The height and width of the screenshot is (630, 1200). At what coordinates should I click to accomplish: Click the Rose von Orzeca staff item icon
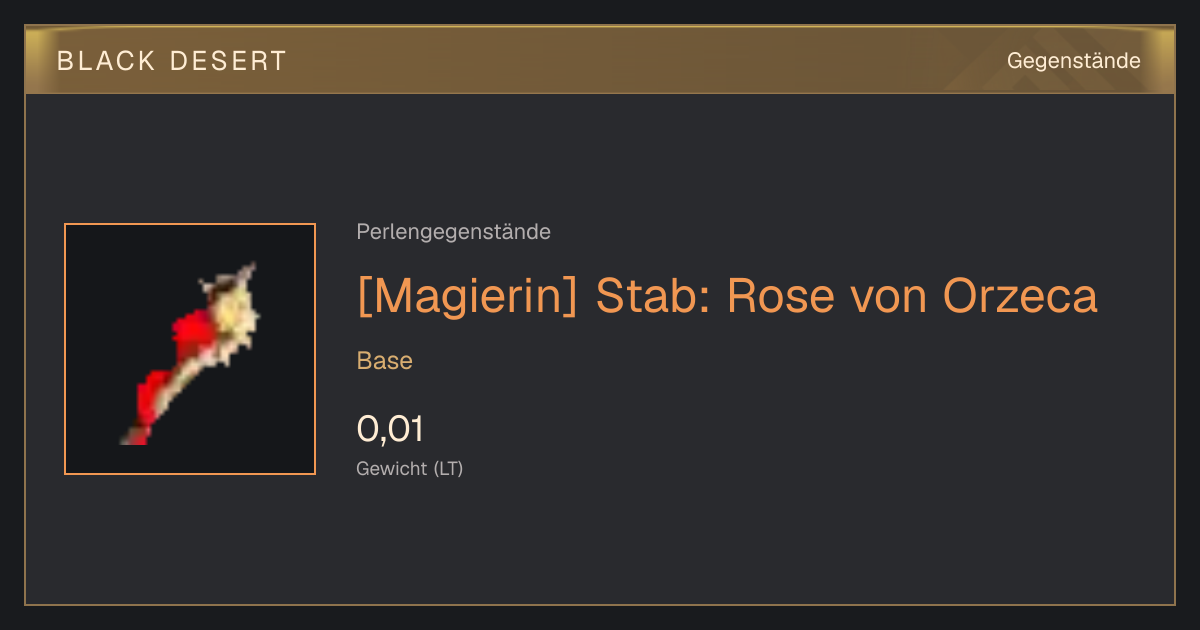pos(190,349)
